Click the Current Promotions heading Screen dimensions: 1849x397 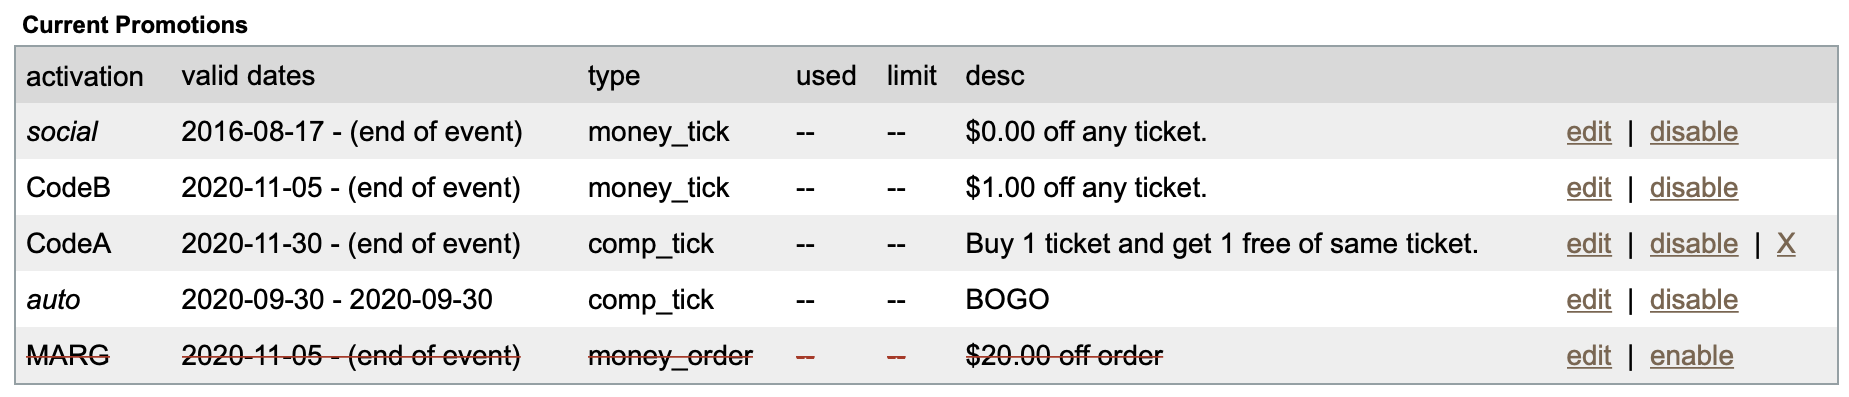click(135, 25)
